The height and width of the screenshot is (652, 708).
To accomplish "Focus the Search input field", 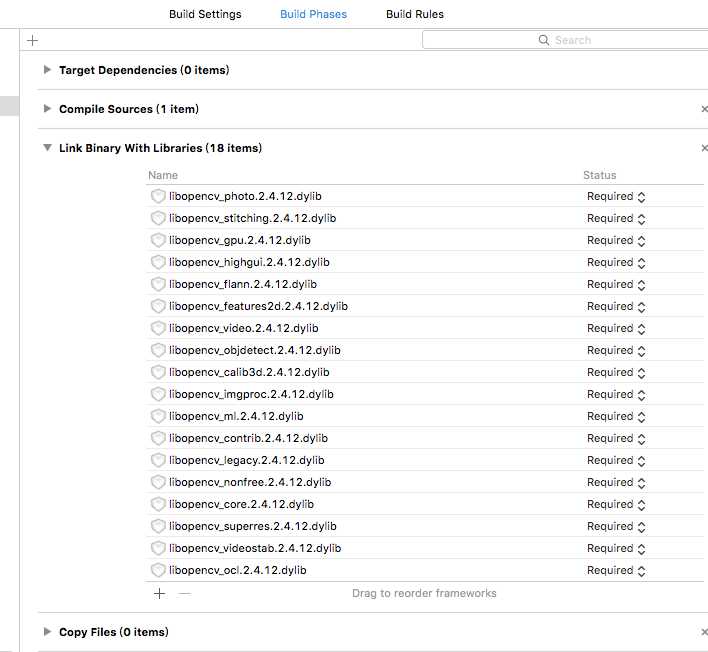I will coord(565,40).
